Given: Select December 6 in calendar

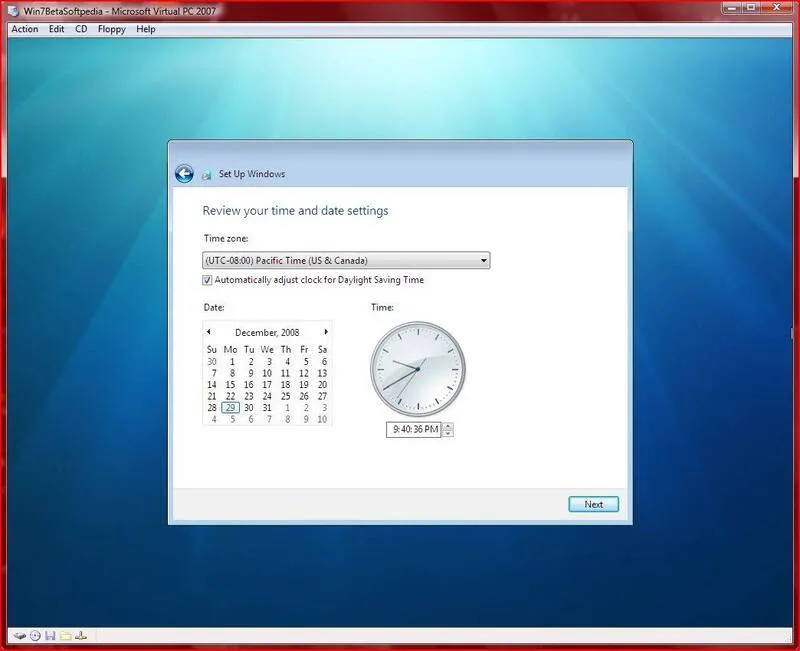Looking at the screenshot, I should (x=323, y=361).
